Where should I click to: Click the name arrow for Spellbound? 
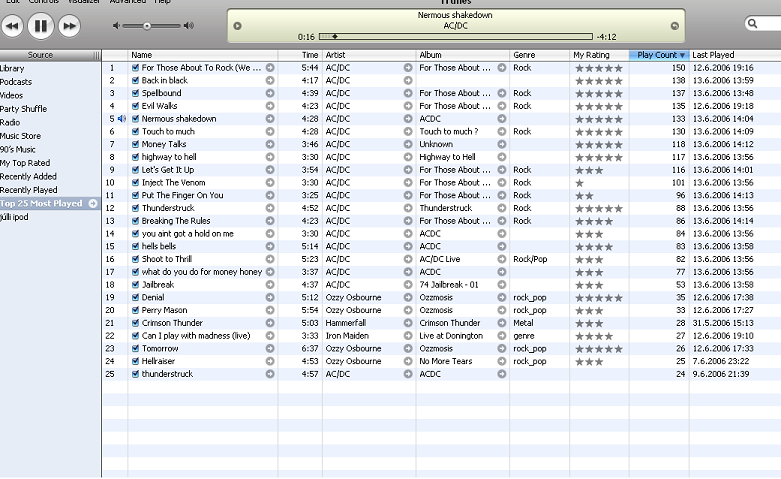270,93
